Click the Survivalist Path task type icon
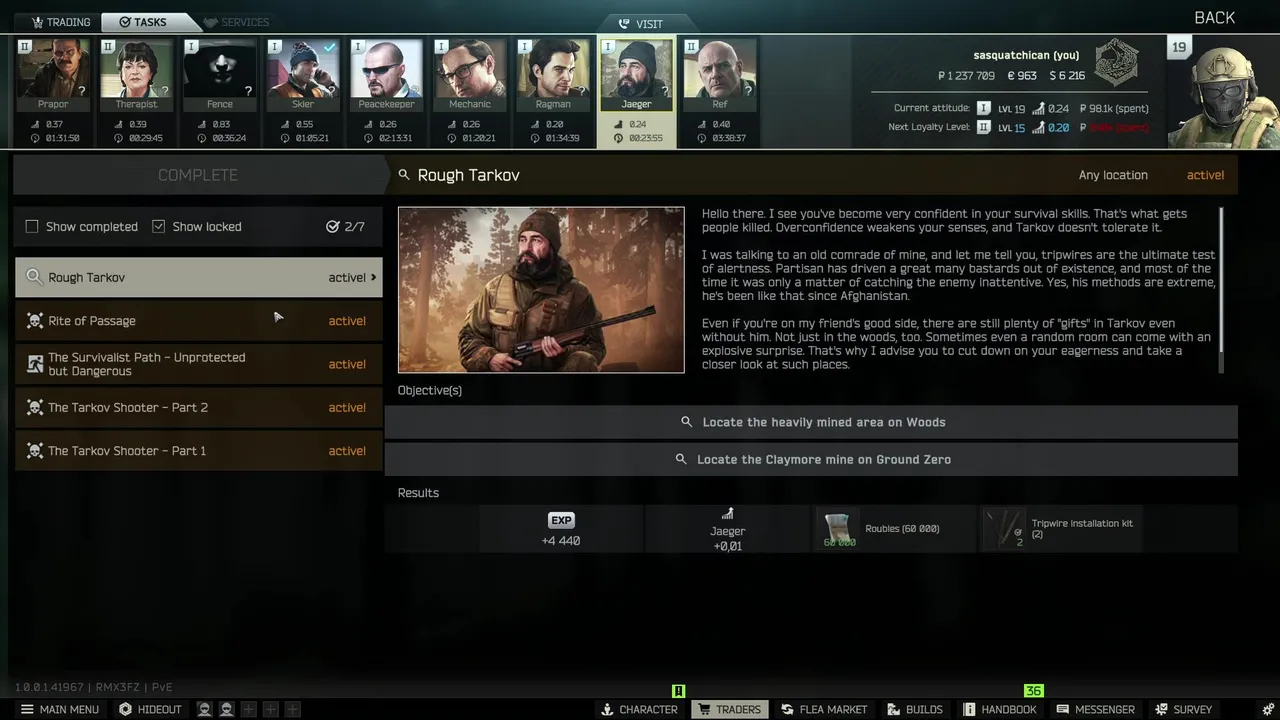1280x720 pixels. (35, 364)
